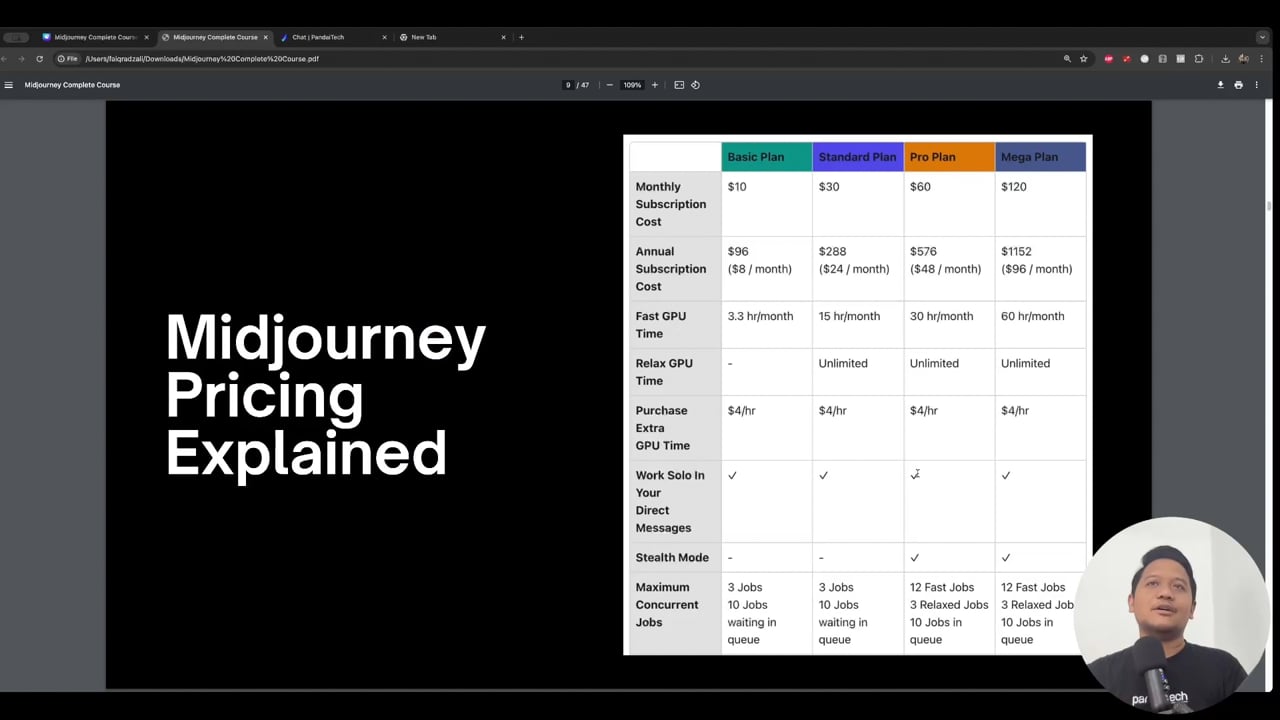The height and width of the screenshot is (720, 1280).
Task: Click the File site-info chip in address bar
Action: [68, 59]
